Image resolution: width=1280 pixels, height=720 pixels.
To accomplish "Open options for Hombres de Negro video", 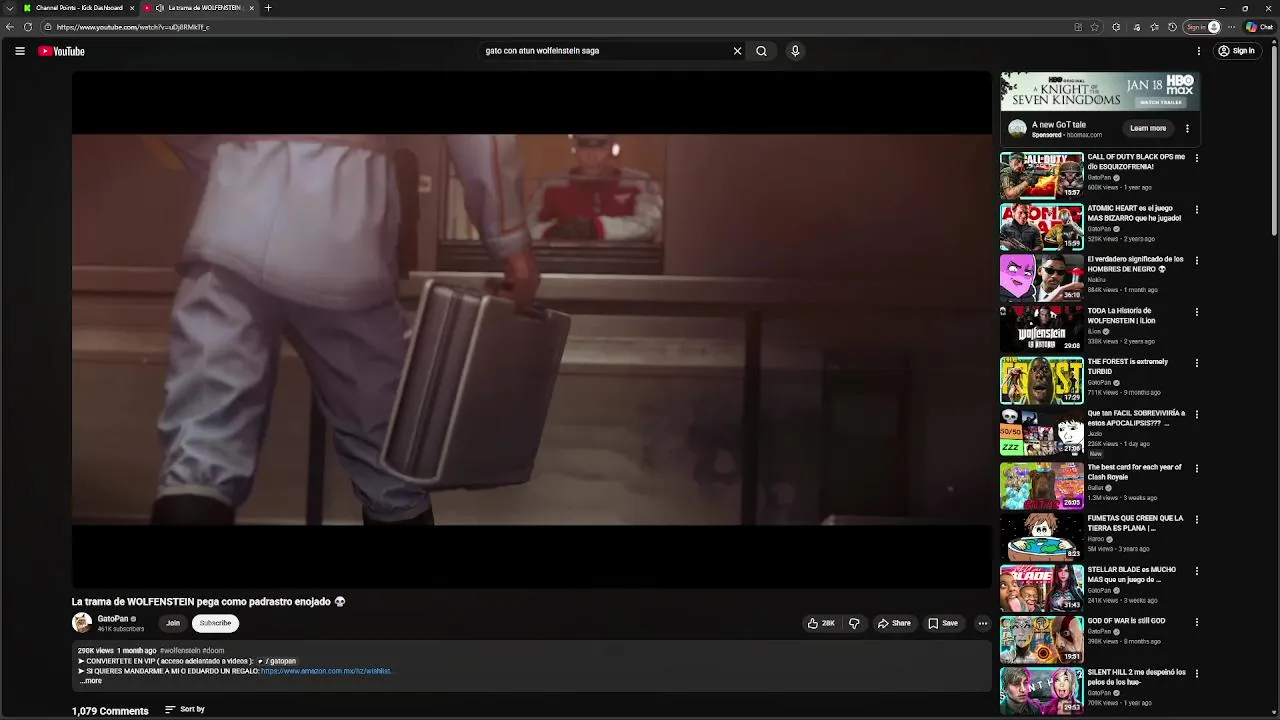I will (1196, 261).
